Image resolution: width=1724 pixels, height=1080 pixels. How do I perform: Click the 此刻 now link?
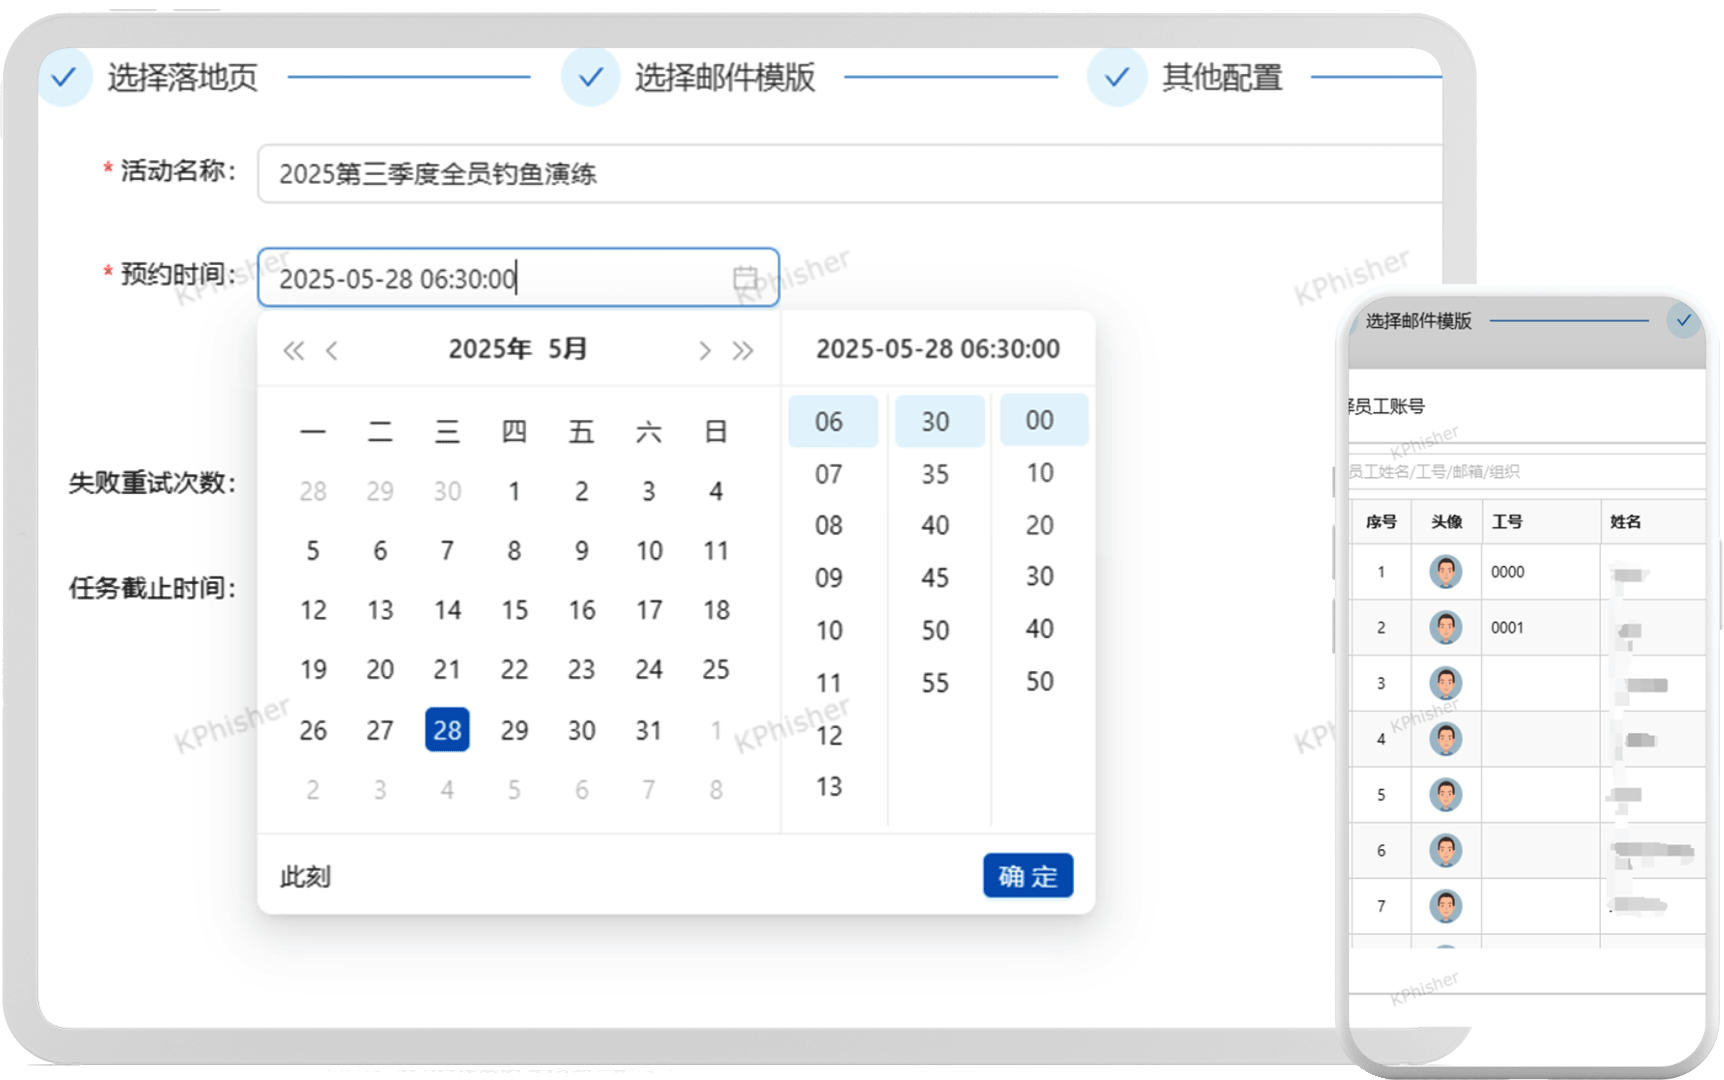pos(305,877)
